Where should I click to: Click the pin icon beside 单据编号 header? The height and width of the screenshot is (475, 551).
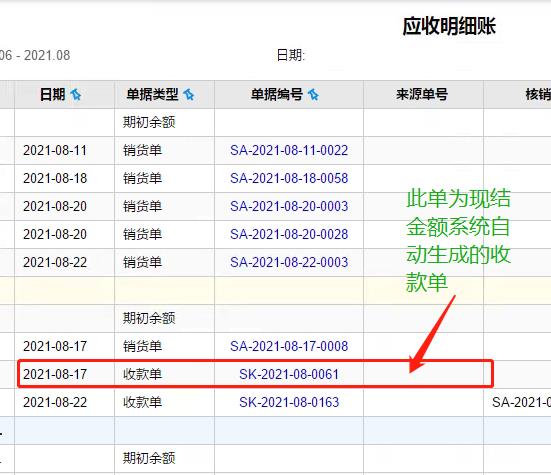(313, 95)
